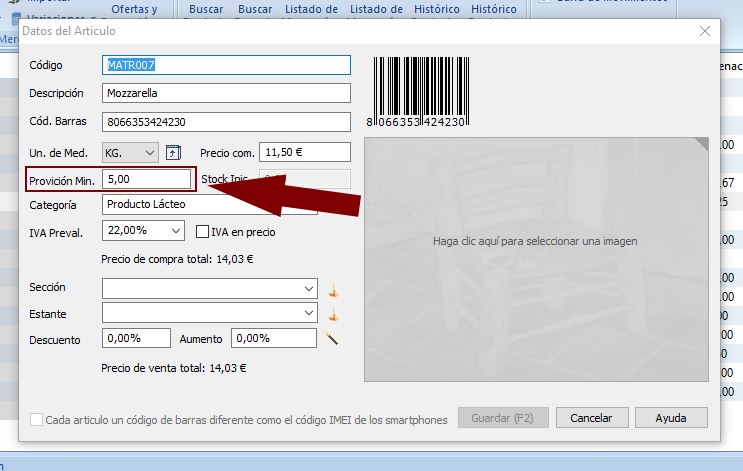743x471 pixels.
Task: Click the Precio de compra total: 14,03 € text
Action: coord(177,259)
